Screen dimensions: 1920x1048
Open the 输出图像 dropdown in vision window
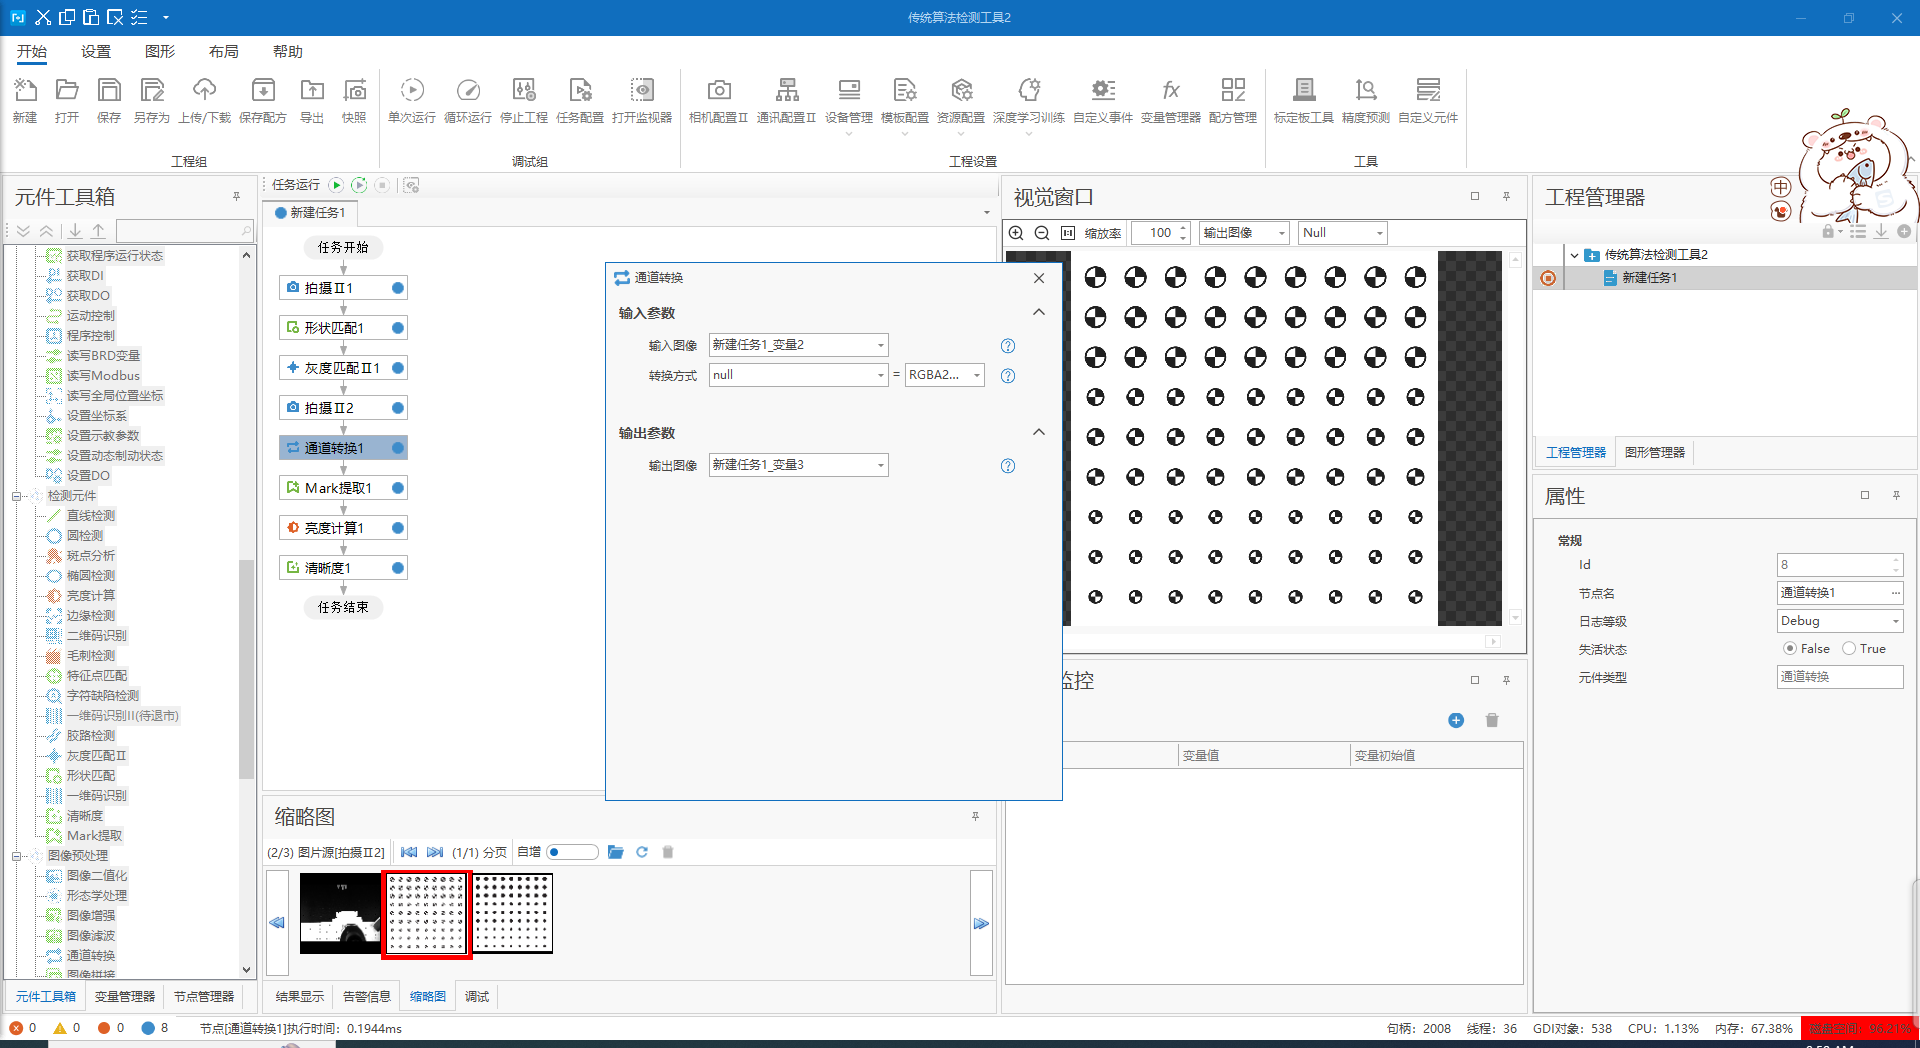tap(1244, 233)
